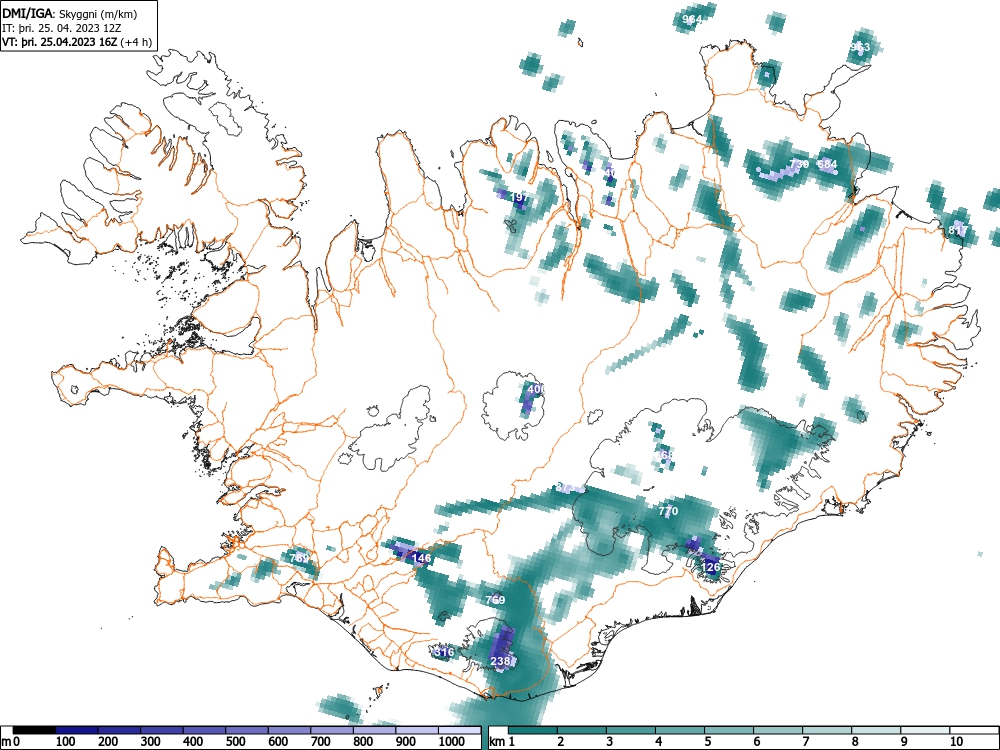Click the dark teal 1–2 km legend swatch
This screenshot has height=750, width=1000.
533,730
